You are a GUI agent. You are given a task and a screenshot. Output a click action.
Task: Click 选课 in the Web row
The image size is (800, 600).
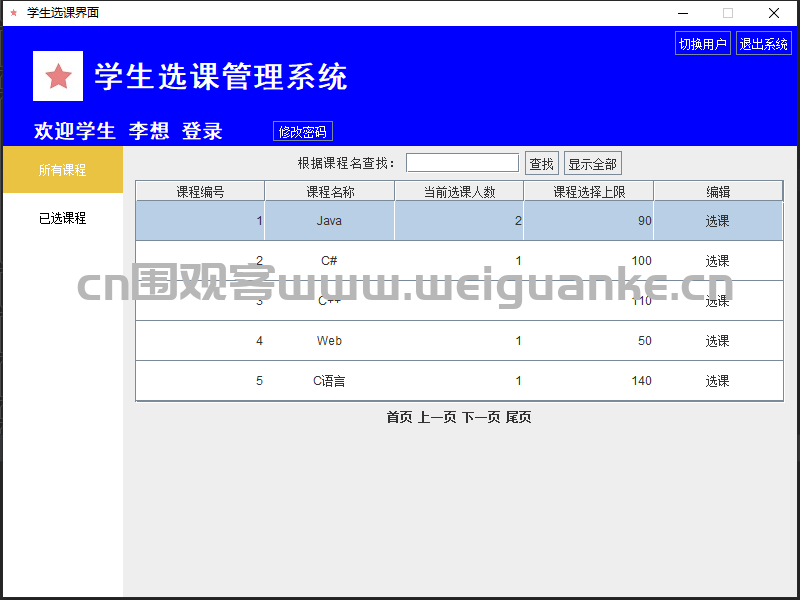click(717, 341)
